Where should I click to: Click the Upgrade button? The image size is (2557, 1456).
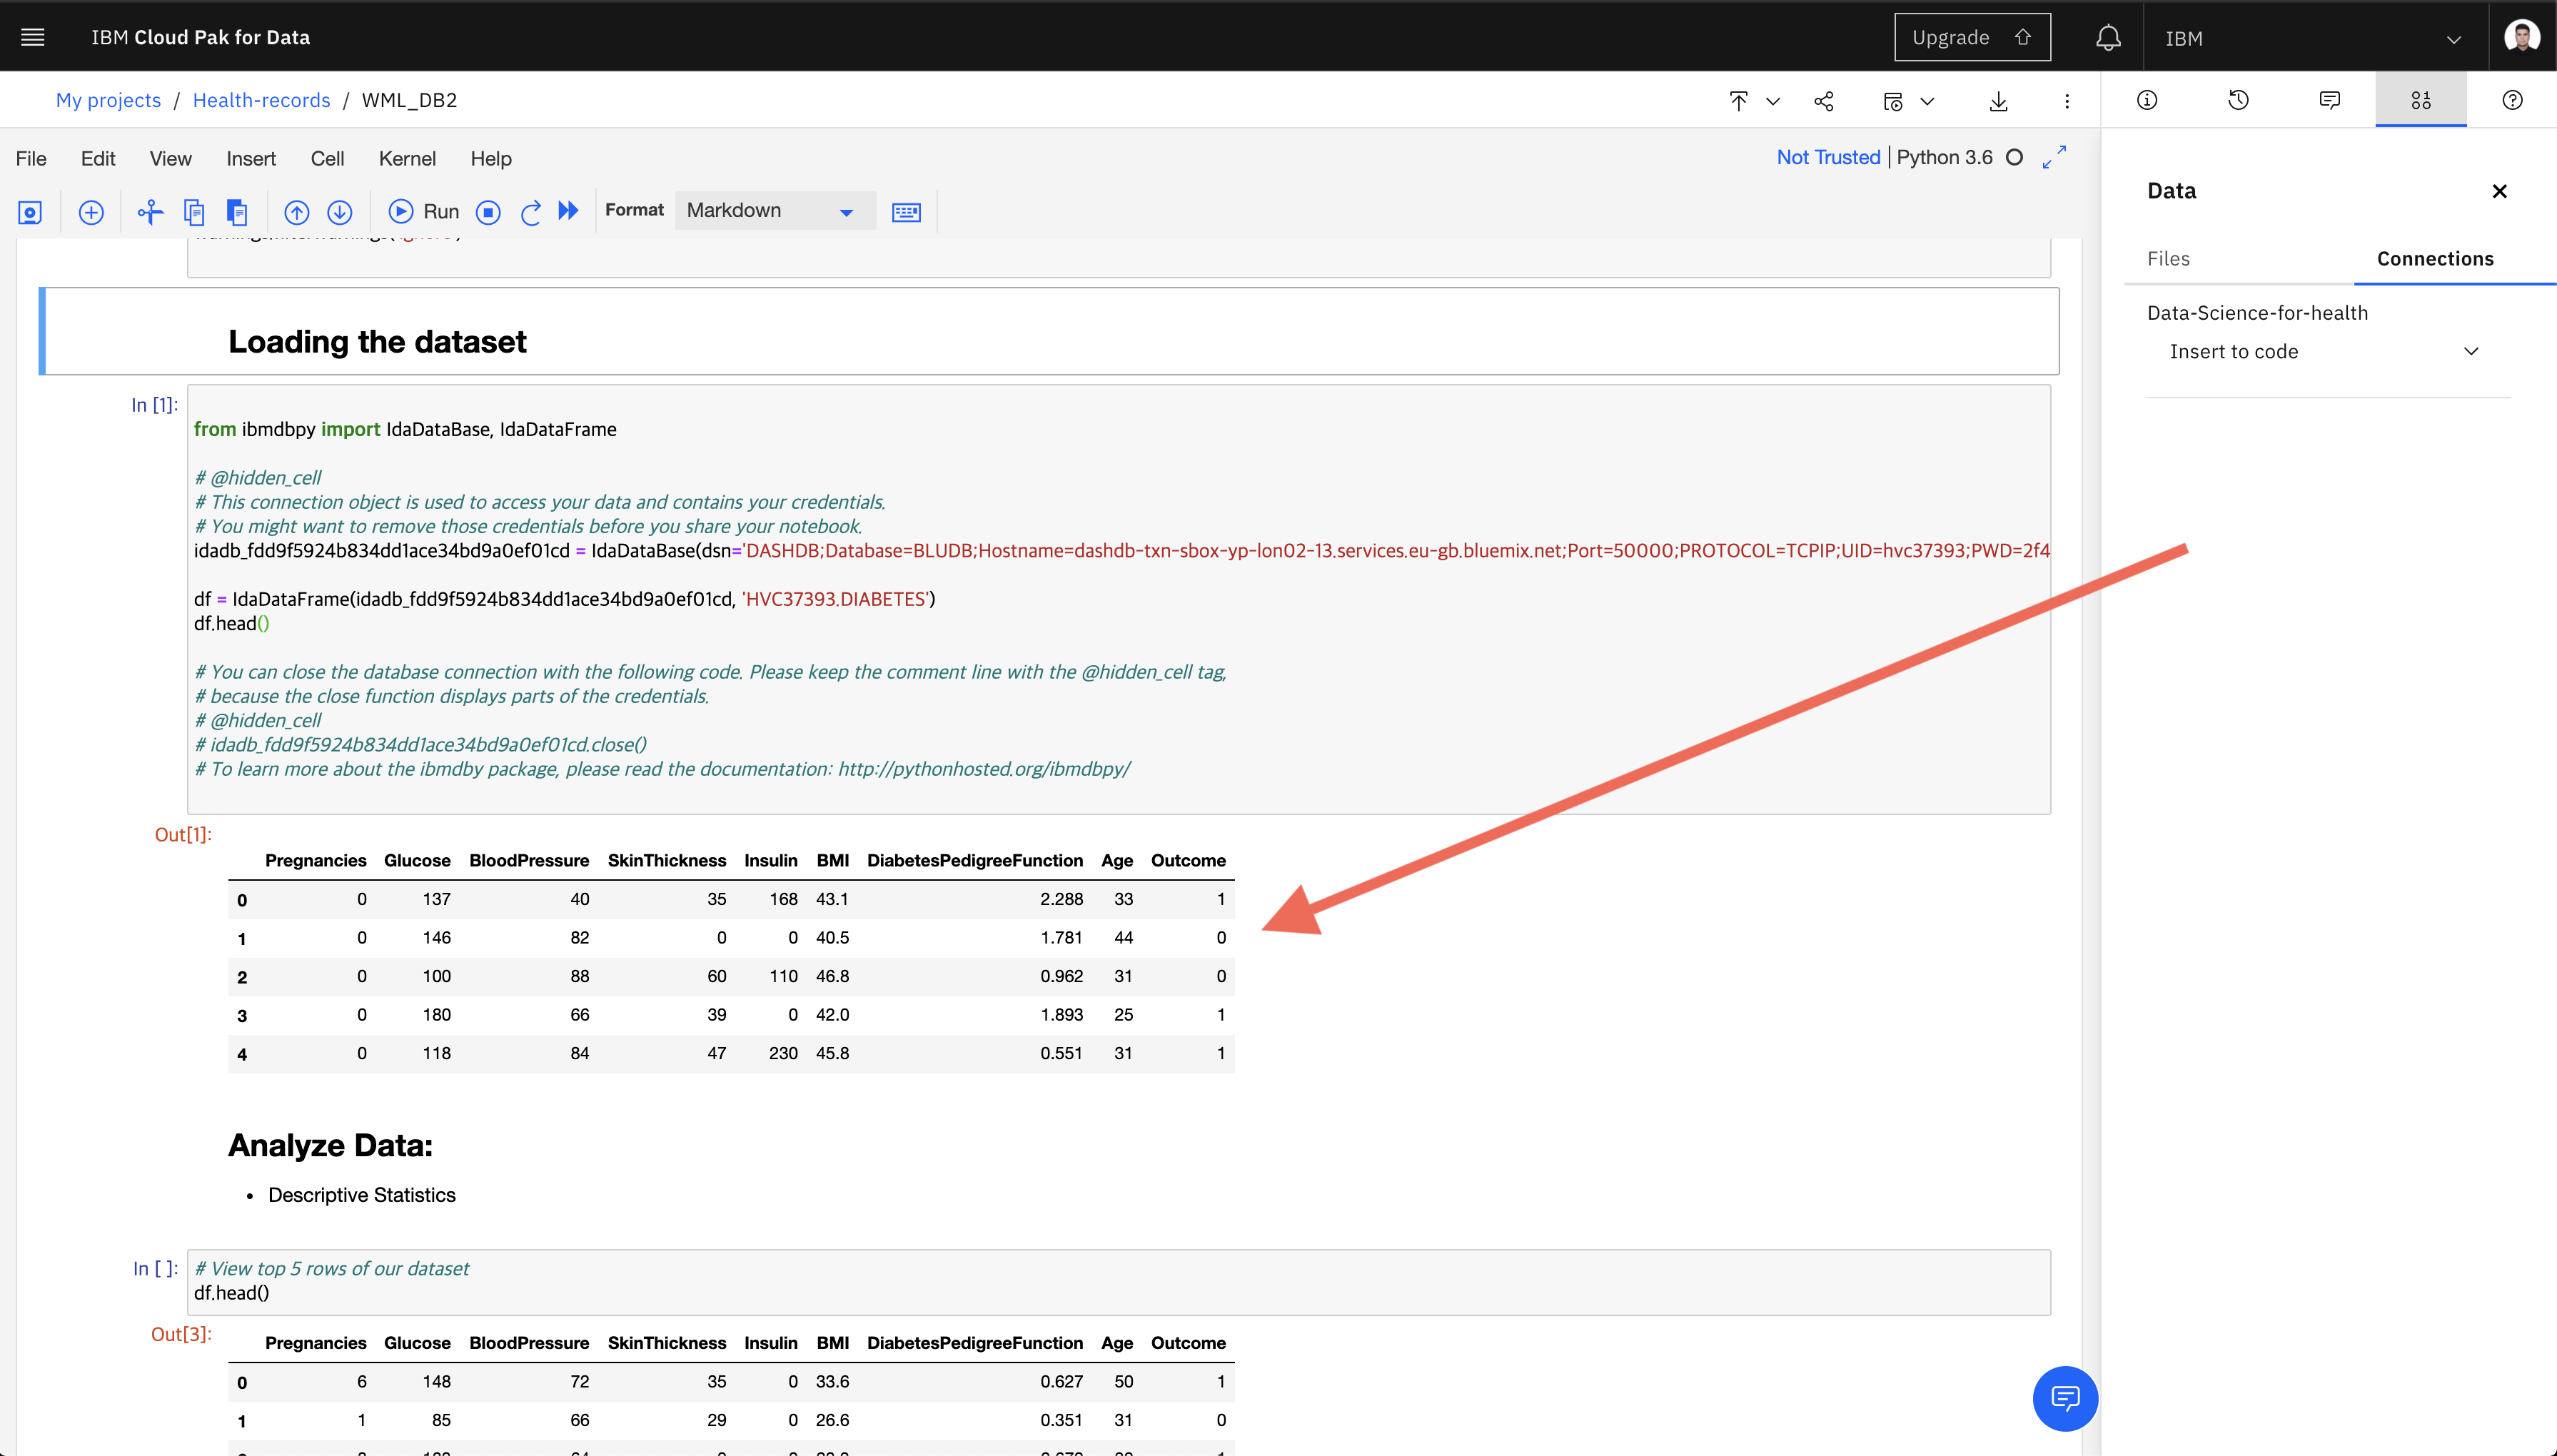(x=1971, y=38)
